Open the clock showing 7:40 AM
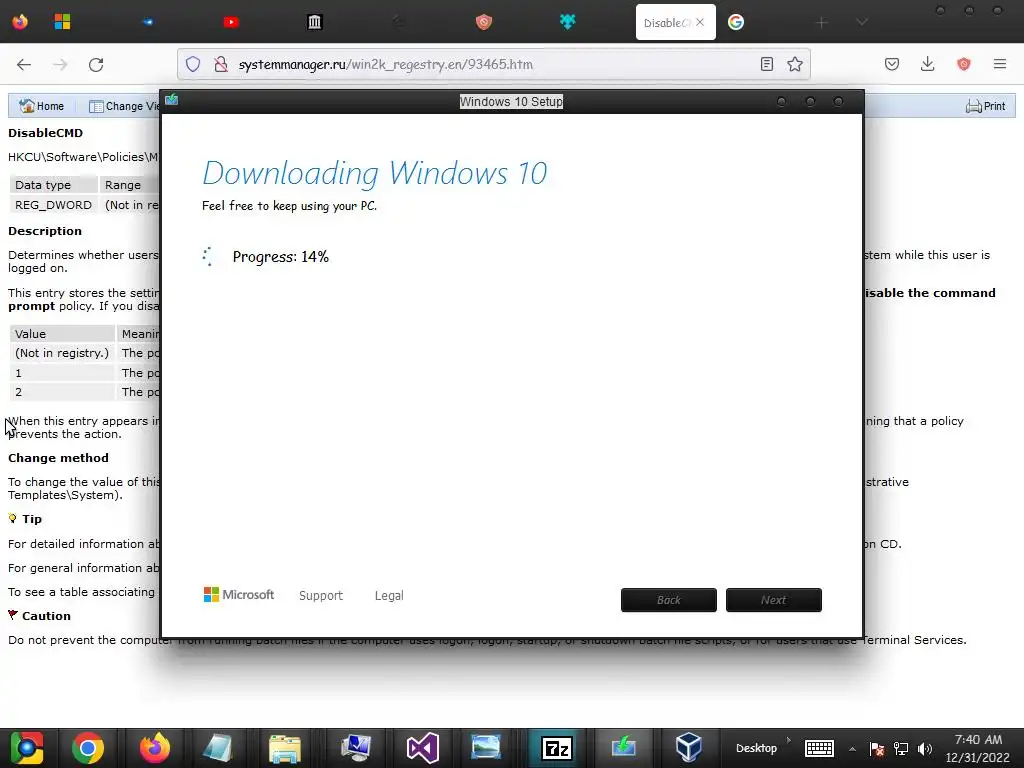The width and height of the screenshot is (1024, 768). point(978,748)
